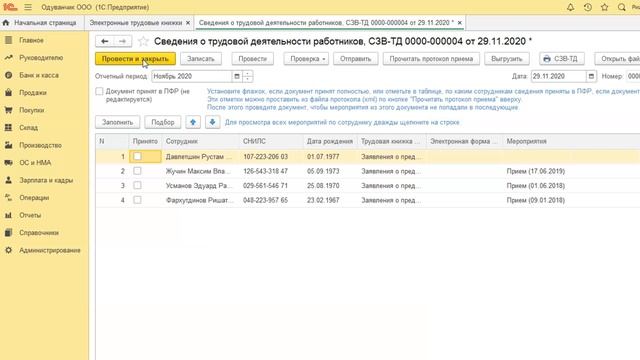Open history clock icon
The height and width of the screenshot is (360, 640).
[x=588, y=7]
